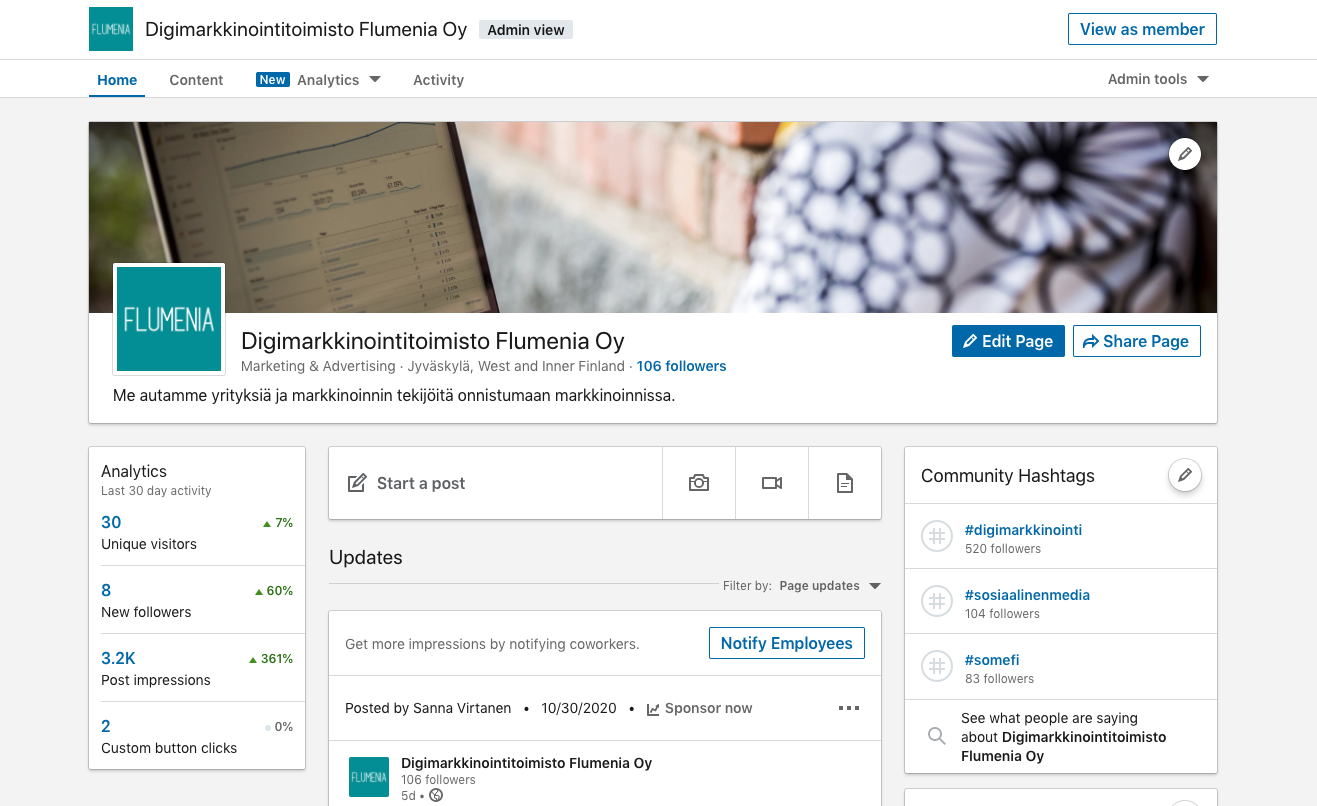
Task: Switch to the Content tab
Action: tap(196, 80)
